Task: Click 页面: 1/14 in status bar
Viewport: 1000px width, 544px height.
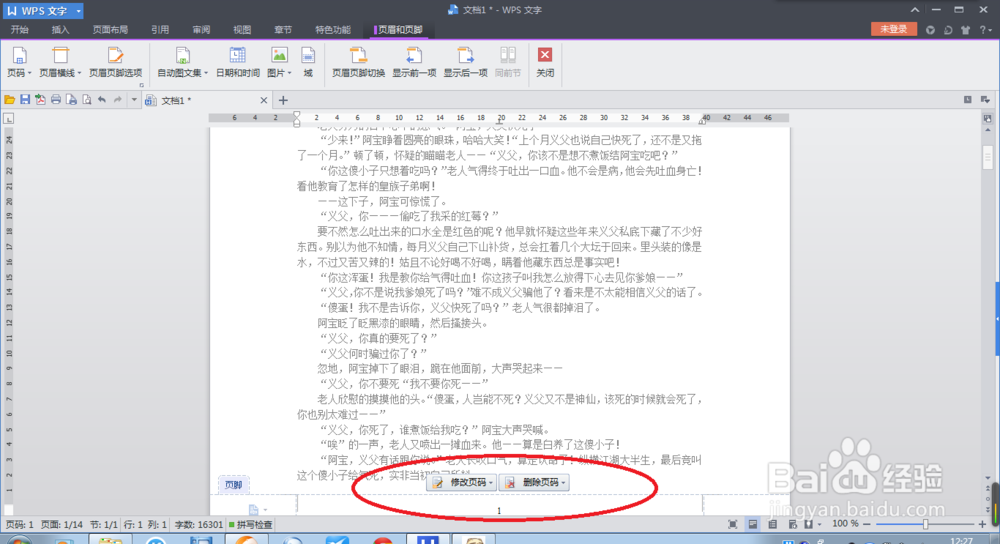Action: pos(62,524)
